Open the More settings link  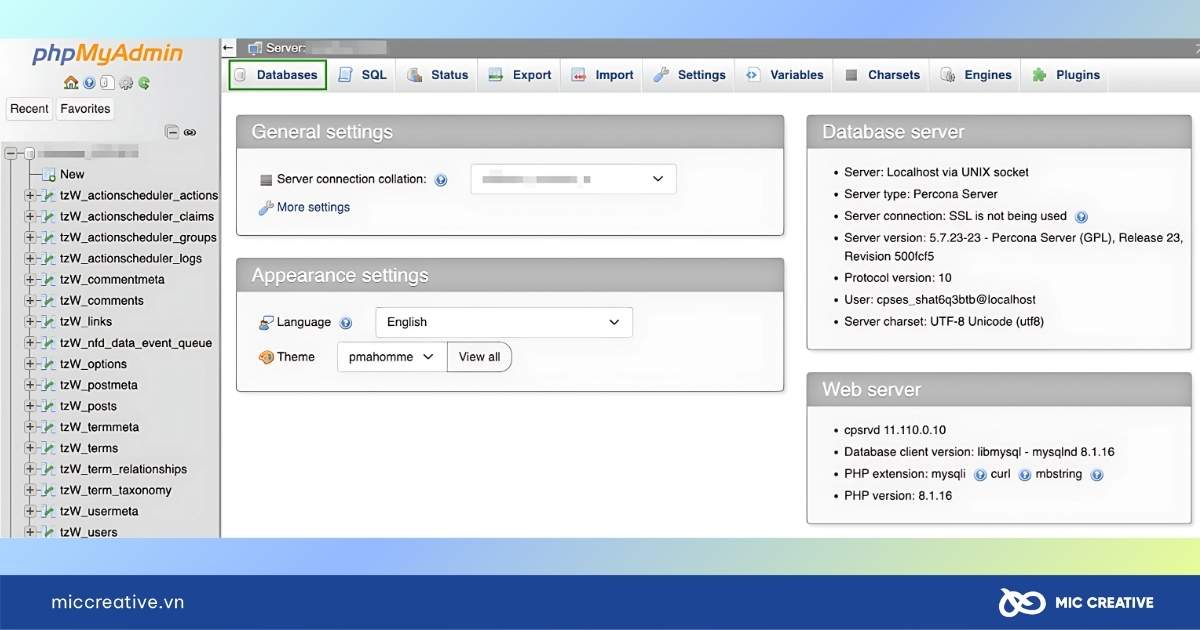(314, 207)
